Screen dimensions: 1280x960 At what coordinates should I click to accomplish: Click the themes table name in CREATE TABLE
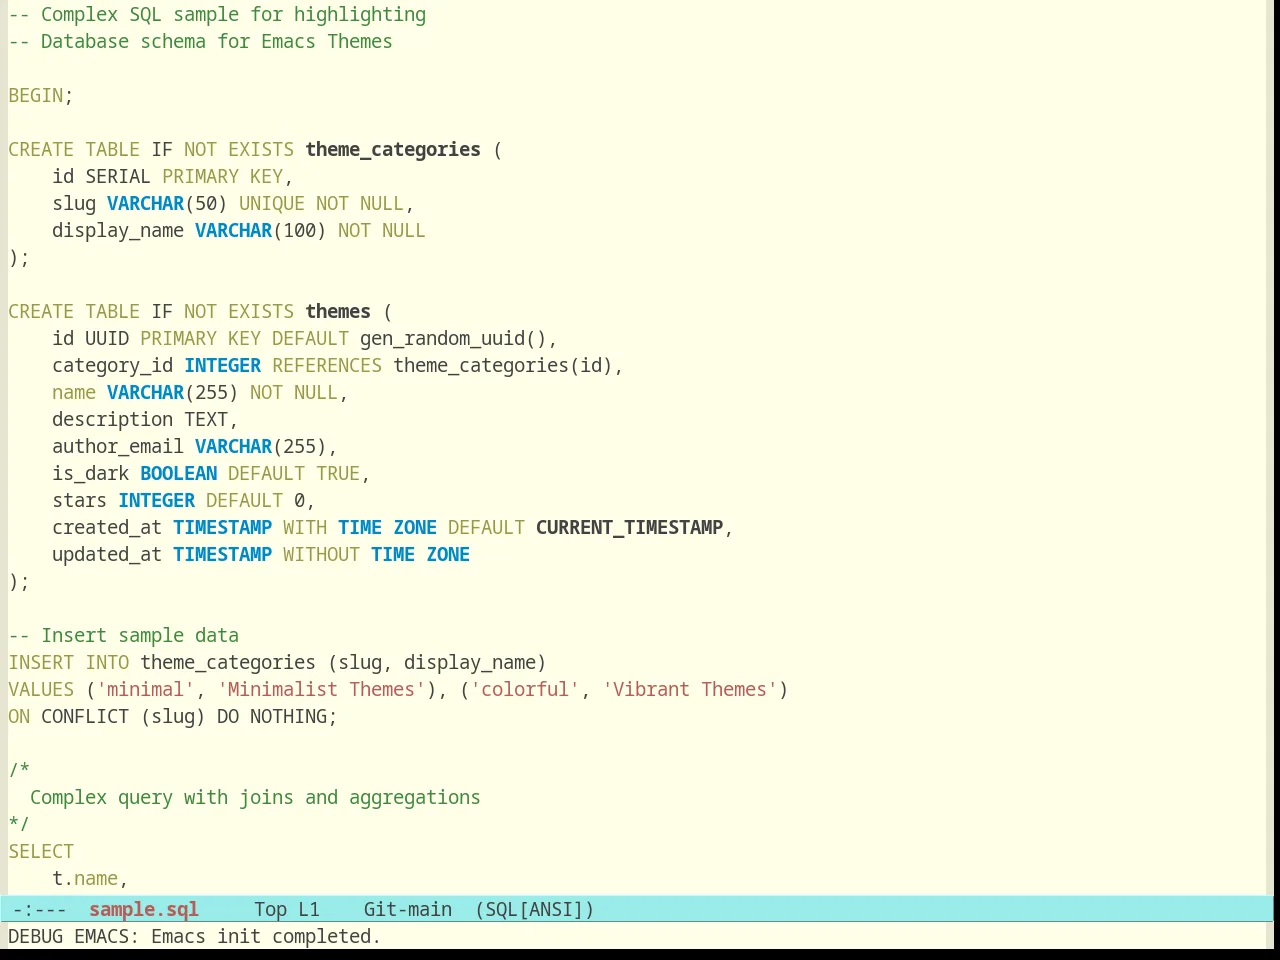(x=338, y=311)
